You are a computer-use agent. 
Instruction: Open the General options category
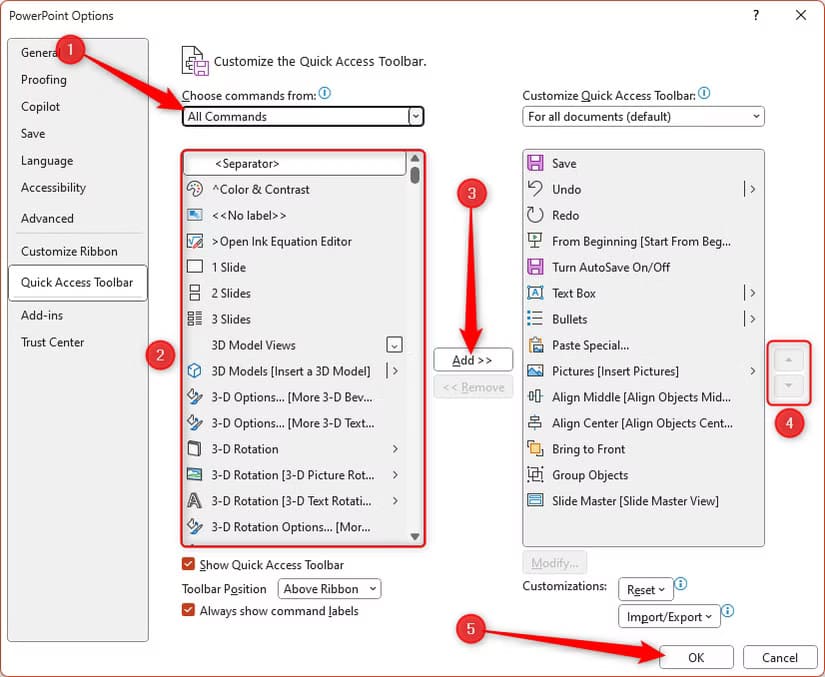pos(78,53)
